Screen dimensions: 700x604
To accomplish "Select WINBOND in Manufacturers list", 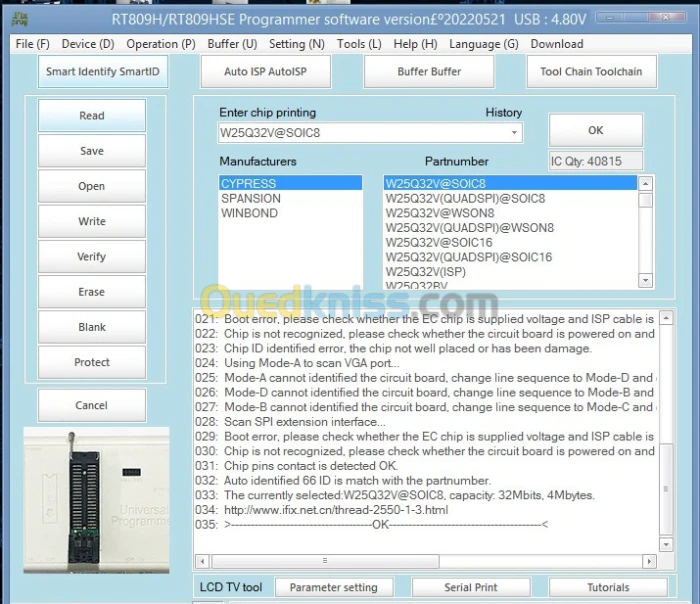I will 290,213.
